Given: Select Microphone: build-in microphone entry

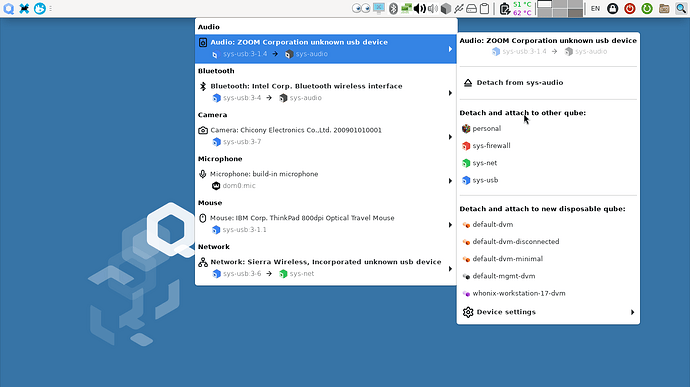Looking at the screenshot, I should (326, 181).
